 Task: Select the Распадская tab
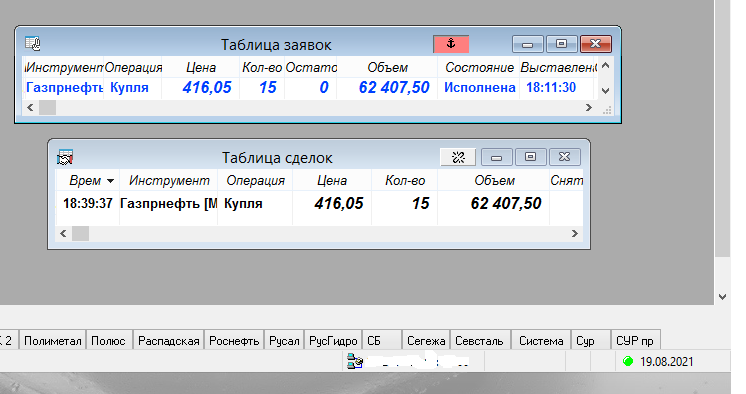[168, 341]
